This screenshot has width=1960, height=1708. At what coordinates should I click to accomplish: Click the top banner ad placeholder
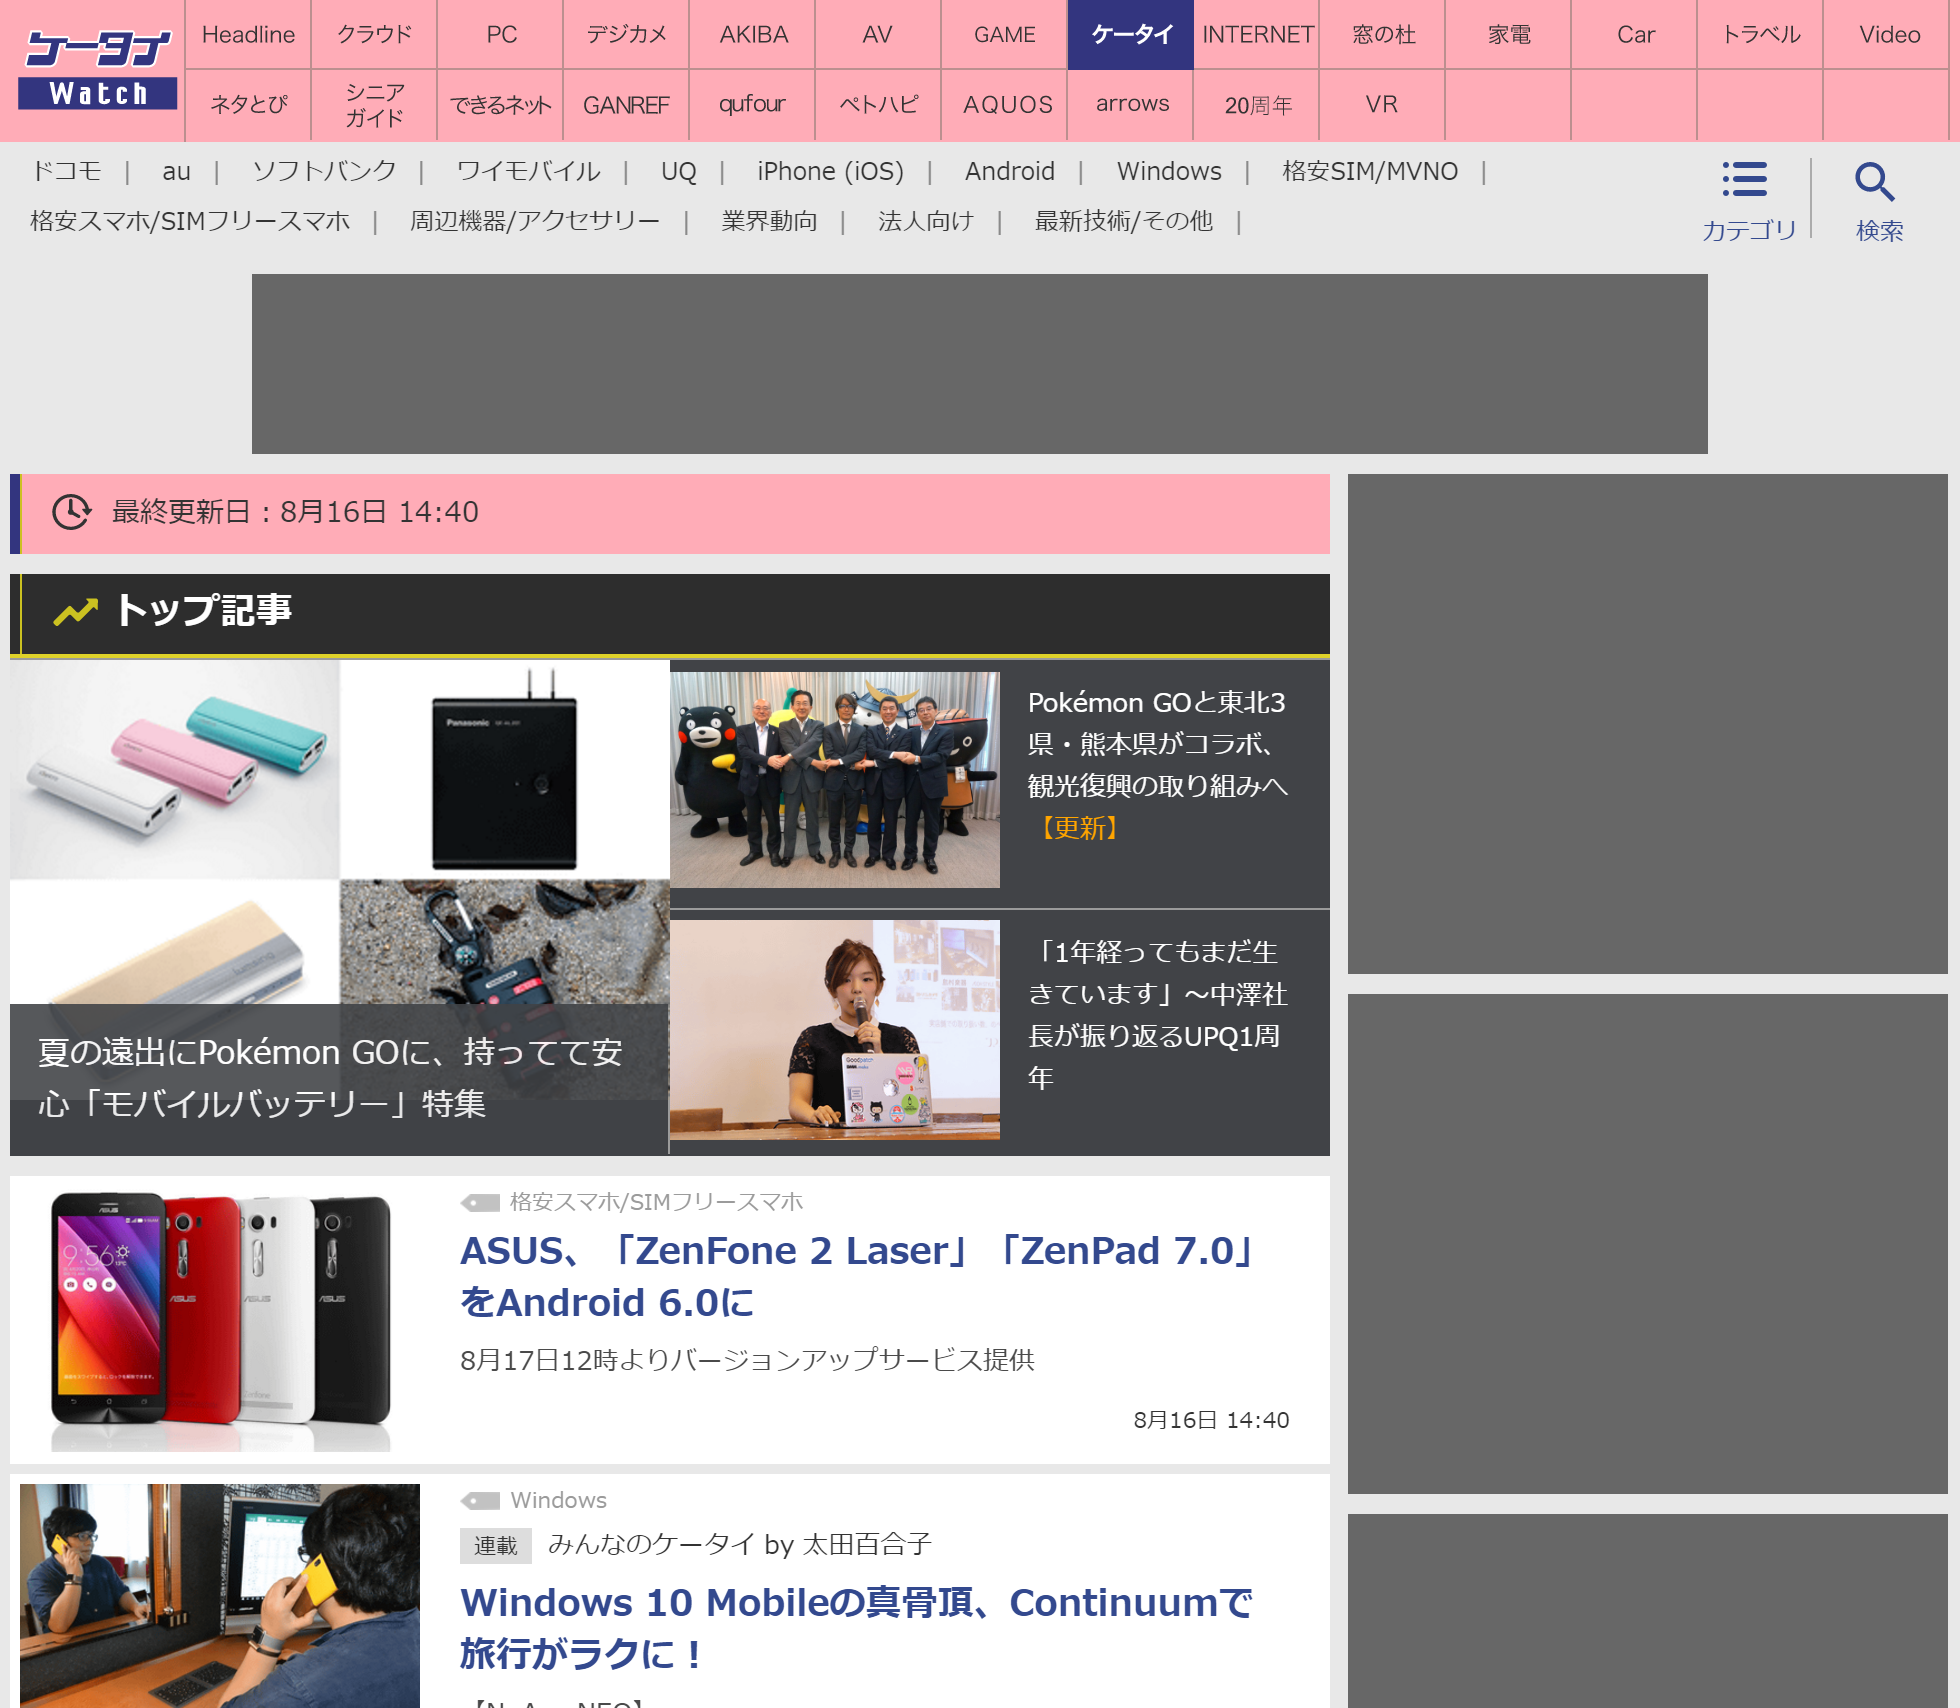pyautogui.click(x=980, y=364)
